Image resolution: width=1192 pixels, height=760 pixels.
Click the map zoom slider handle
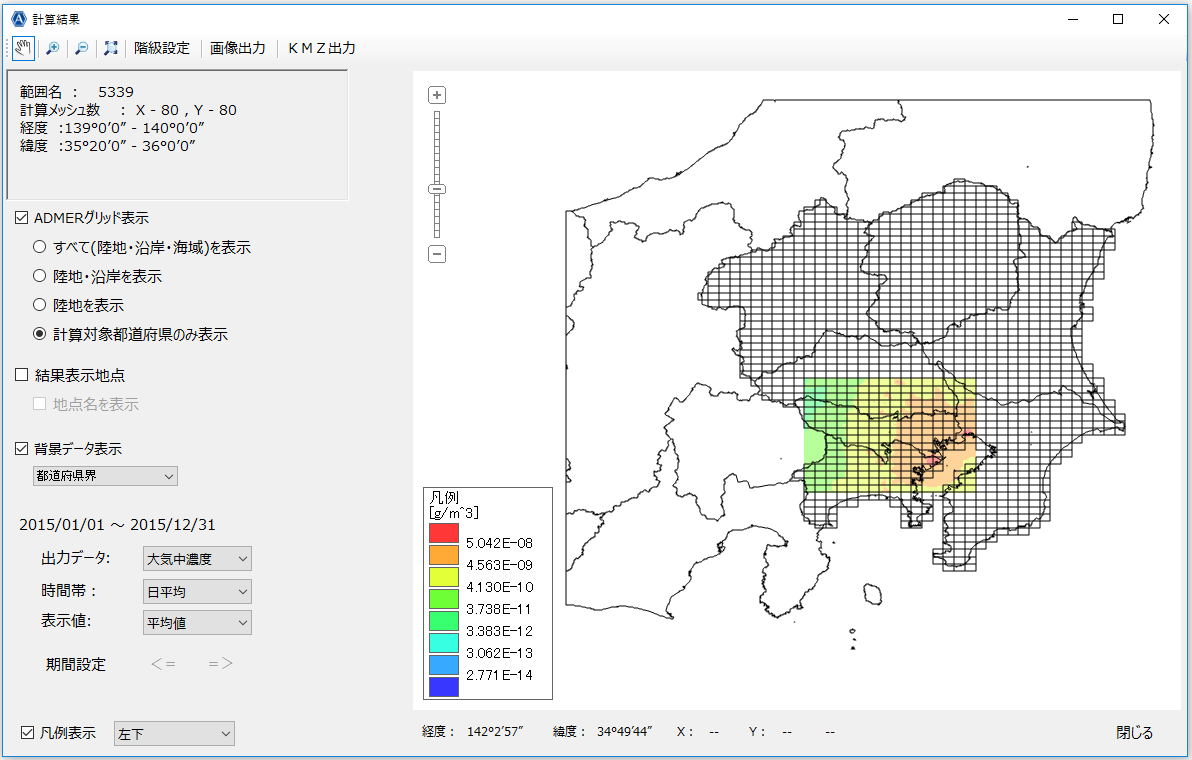click(x=437, y=189)
